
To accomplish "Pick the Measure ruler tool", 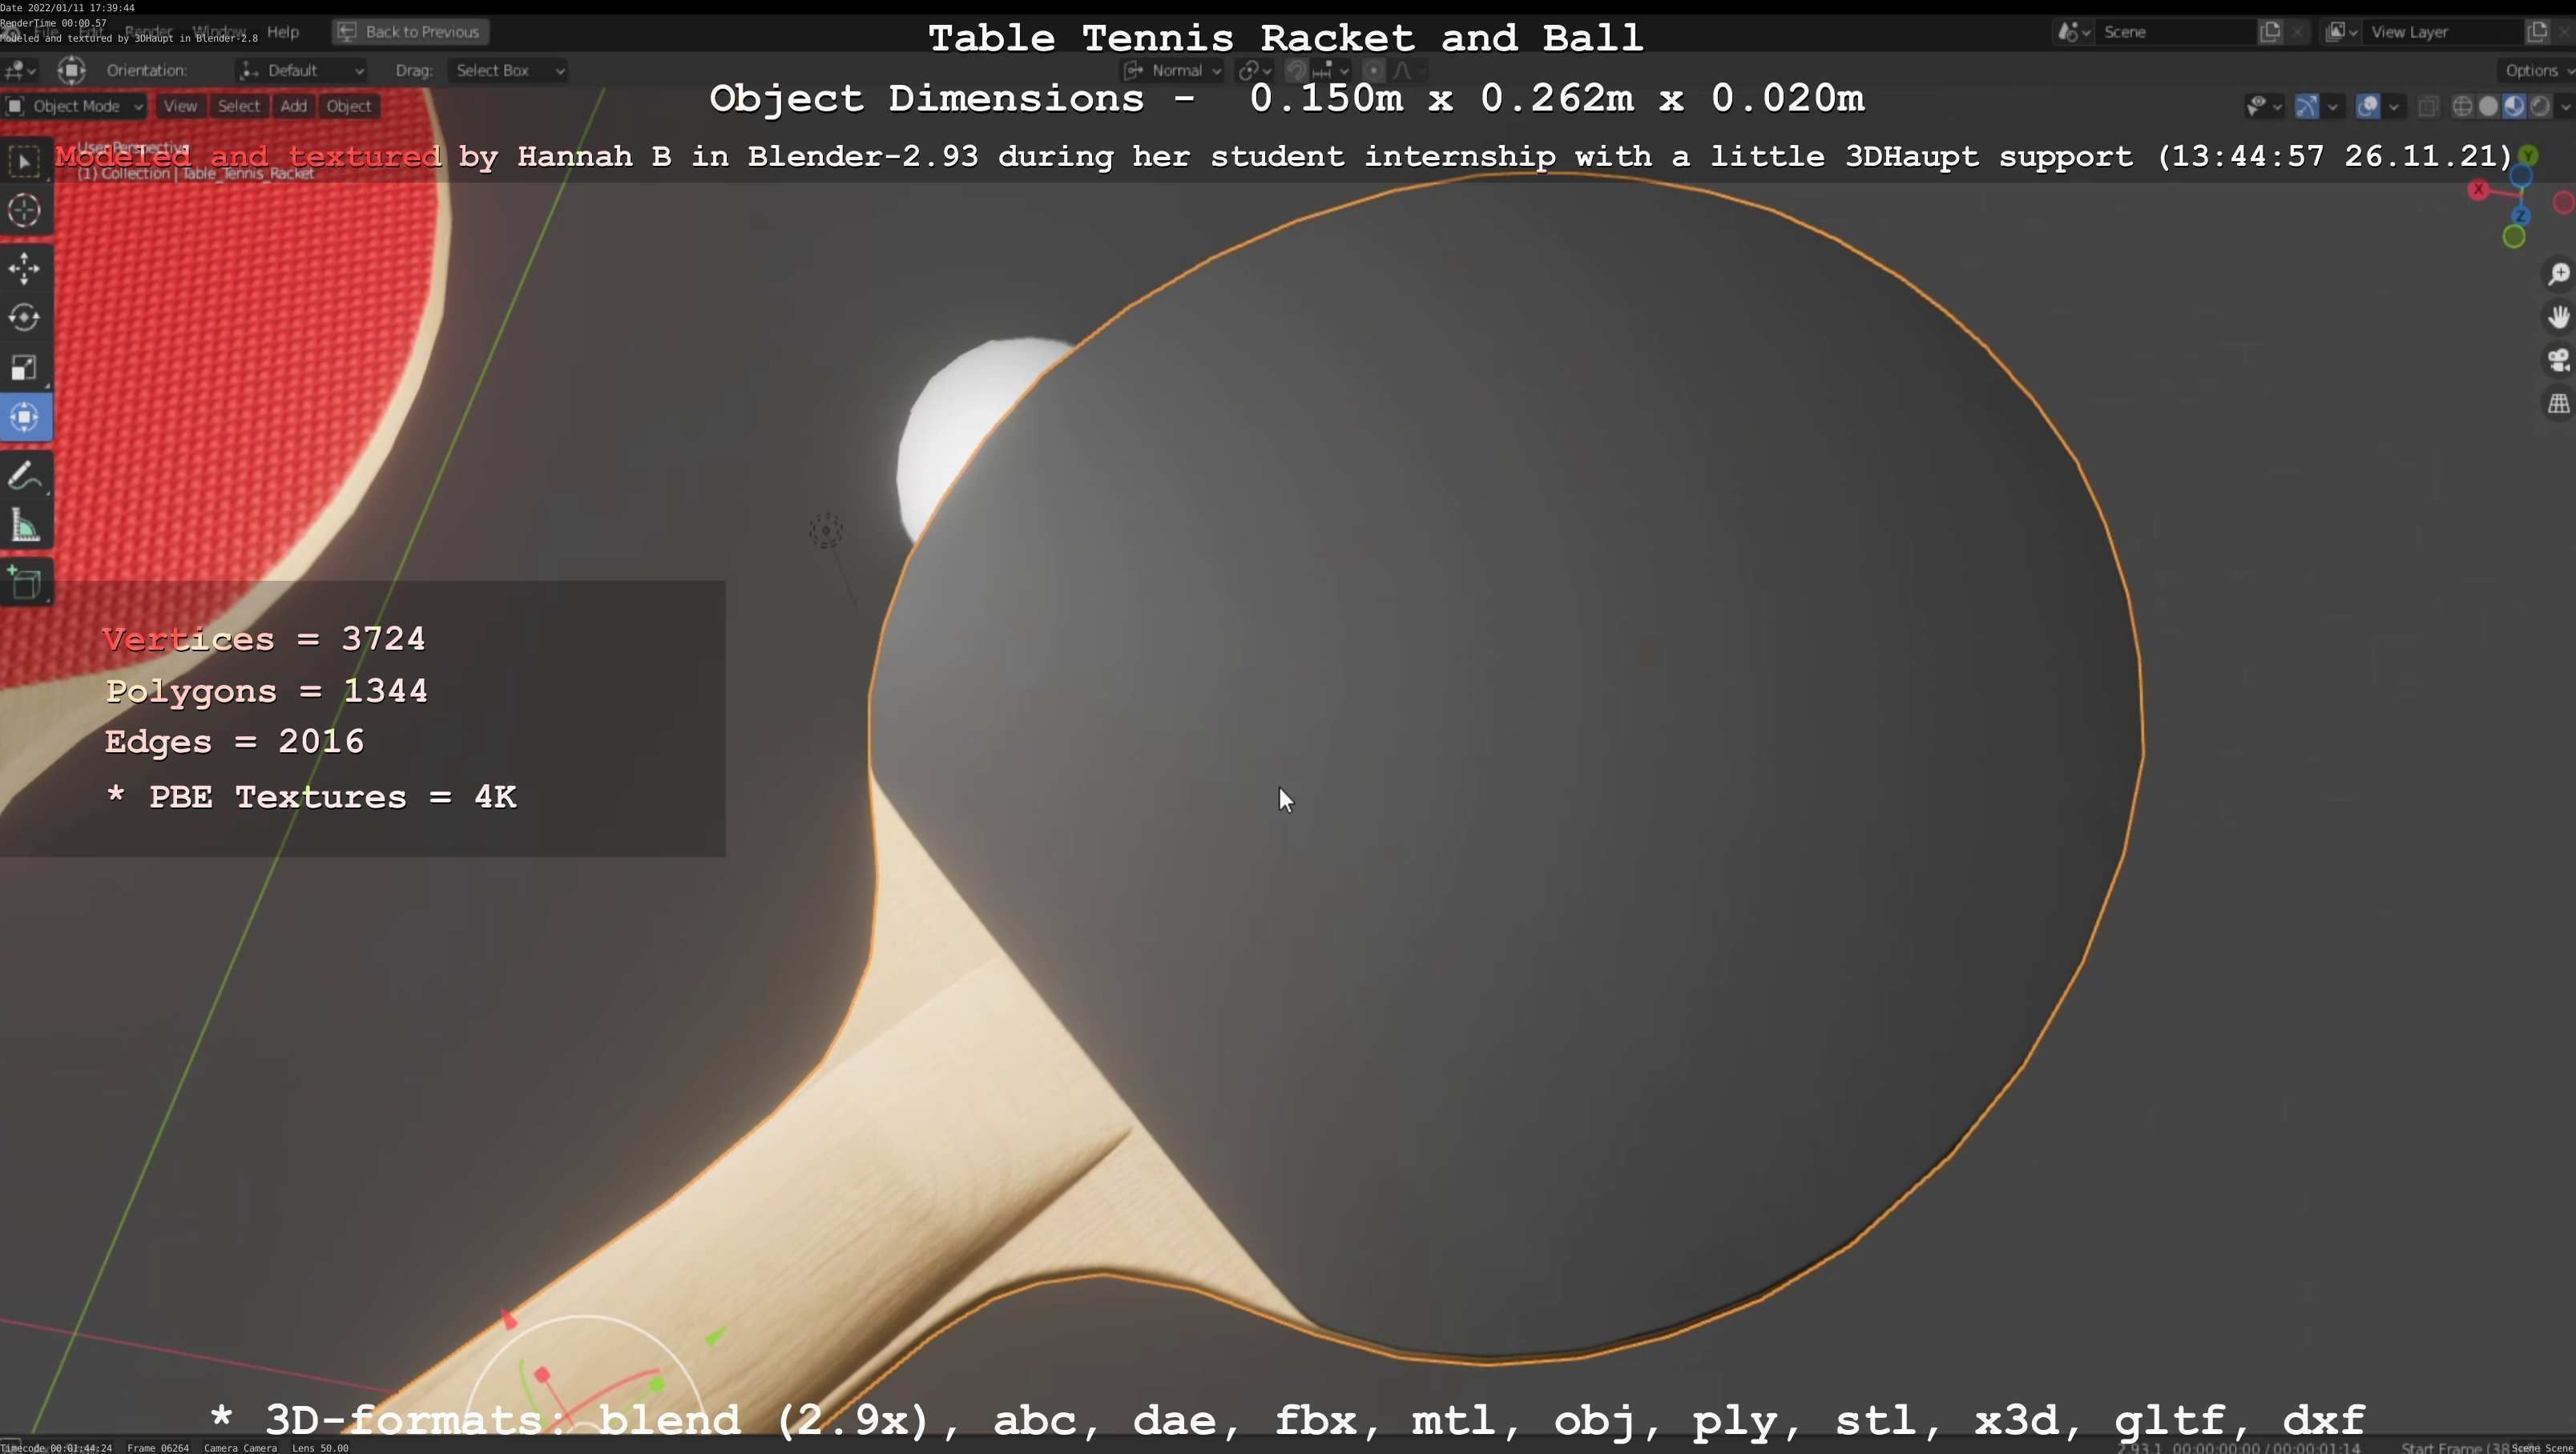I will point(25,526).
